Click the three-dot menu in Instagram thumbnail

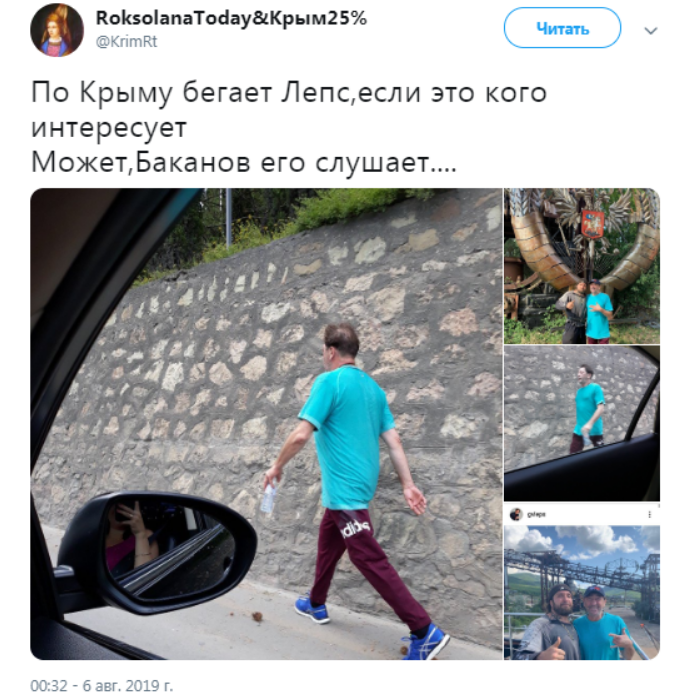[x=649, y=514]
